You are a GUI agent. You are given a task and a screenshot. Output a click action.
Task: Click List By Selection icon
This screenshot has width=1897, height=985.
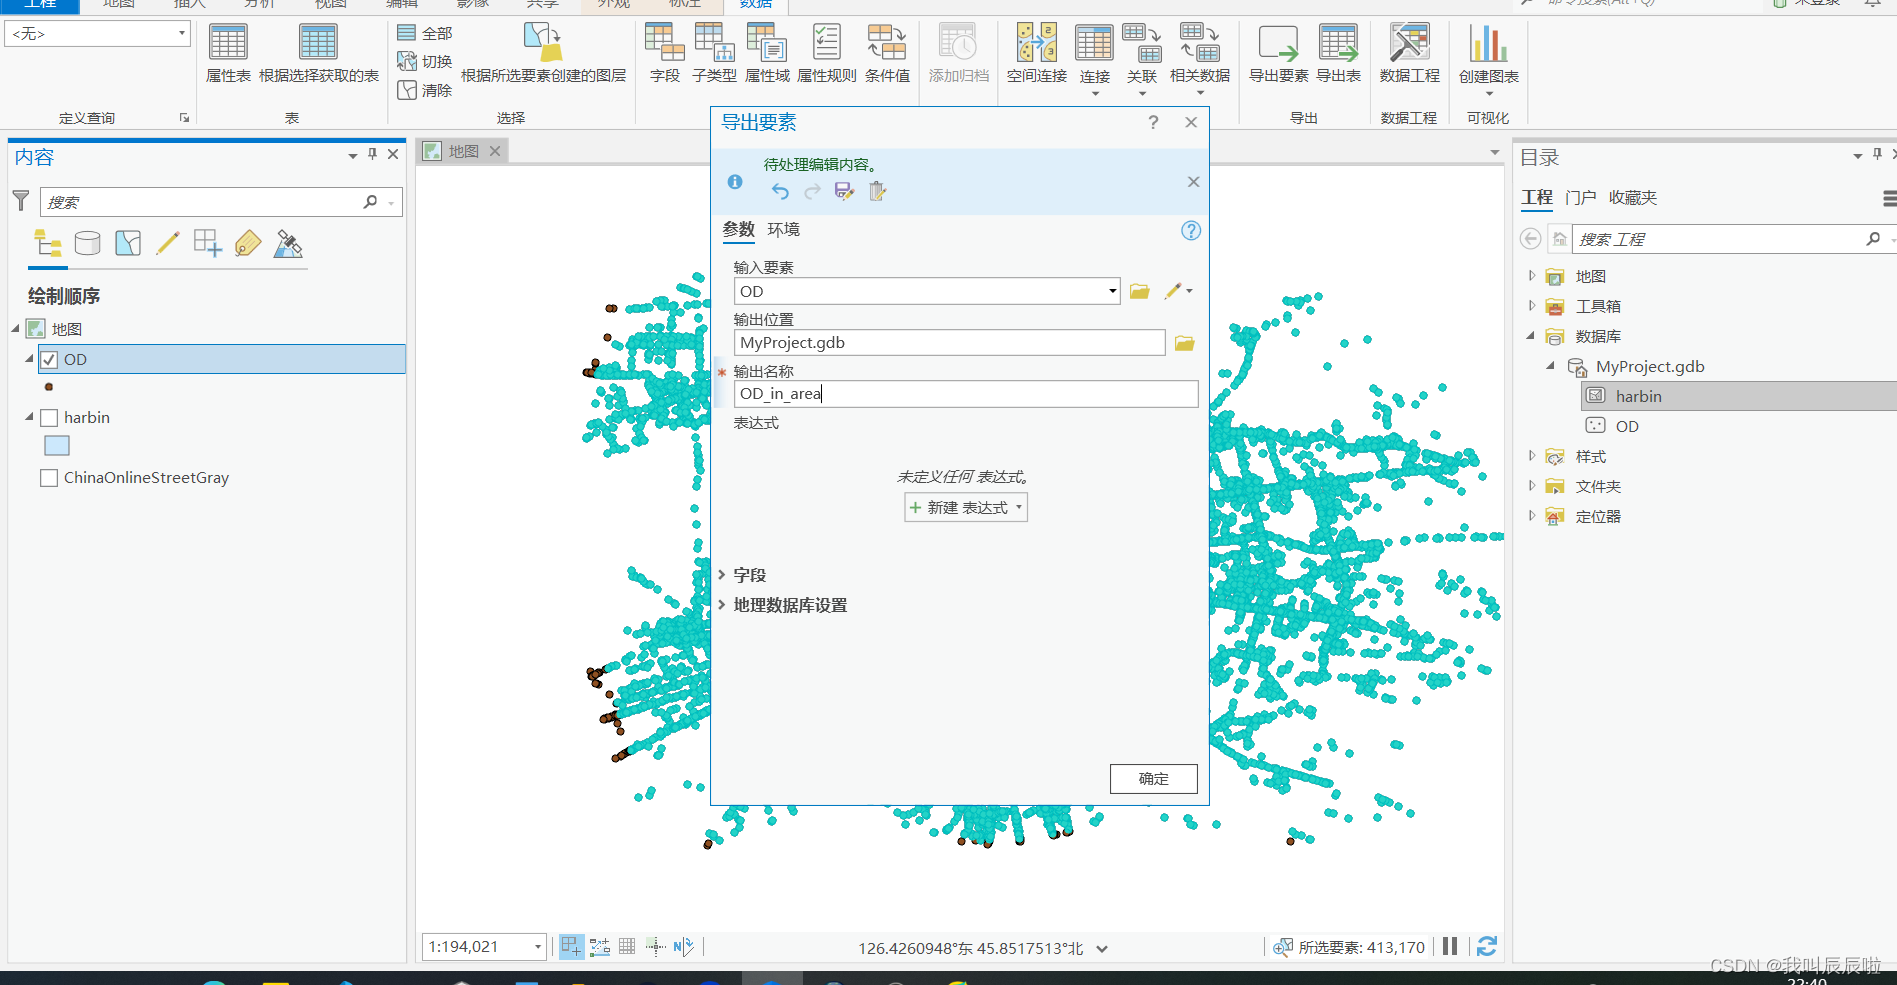click(128, 243)
